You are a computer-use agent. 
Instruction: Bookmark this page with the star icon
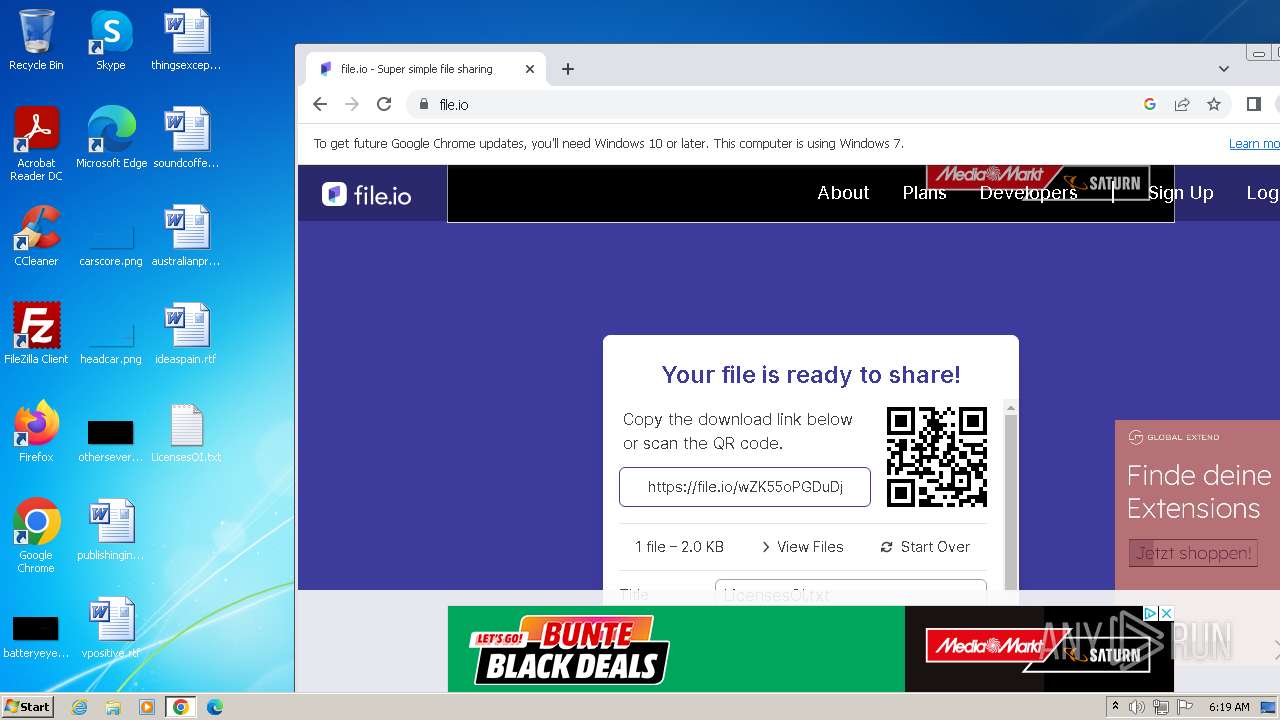pyautogui.click(x=1214, y=104)
